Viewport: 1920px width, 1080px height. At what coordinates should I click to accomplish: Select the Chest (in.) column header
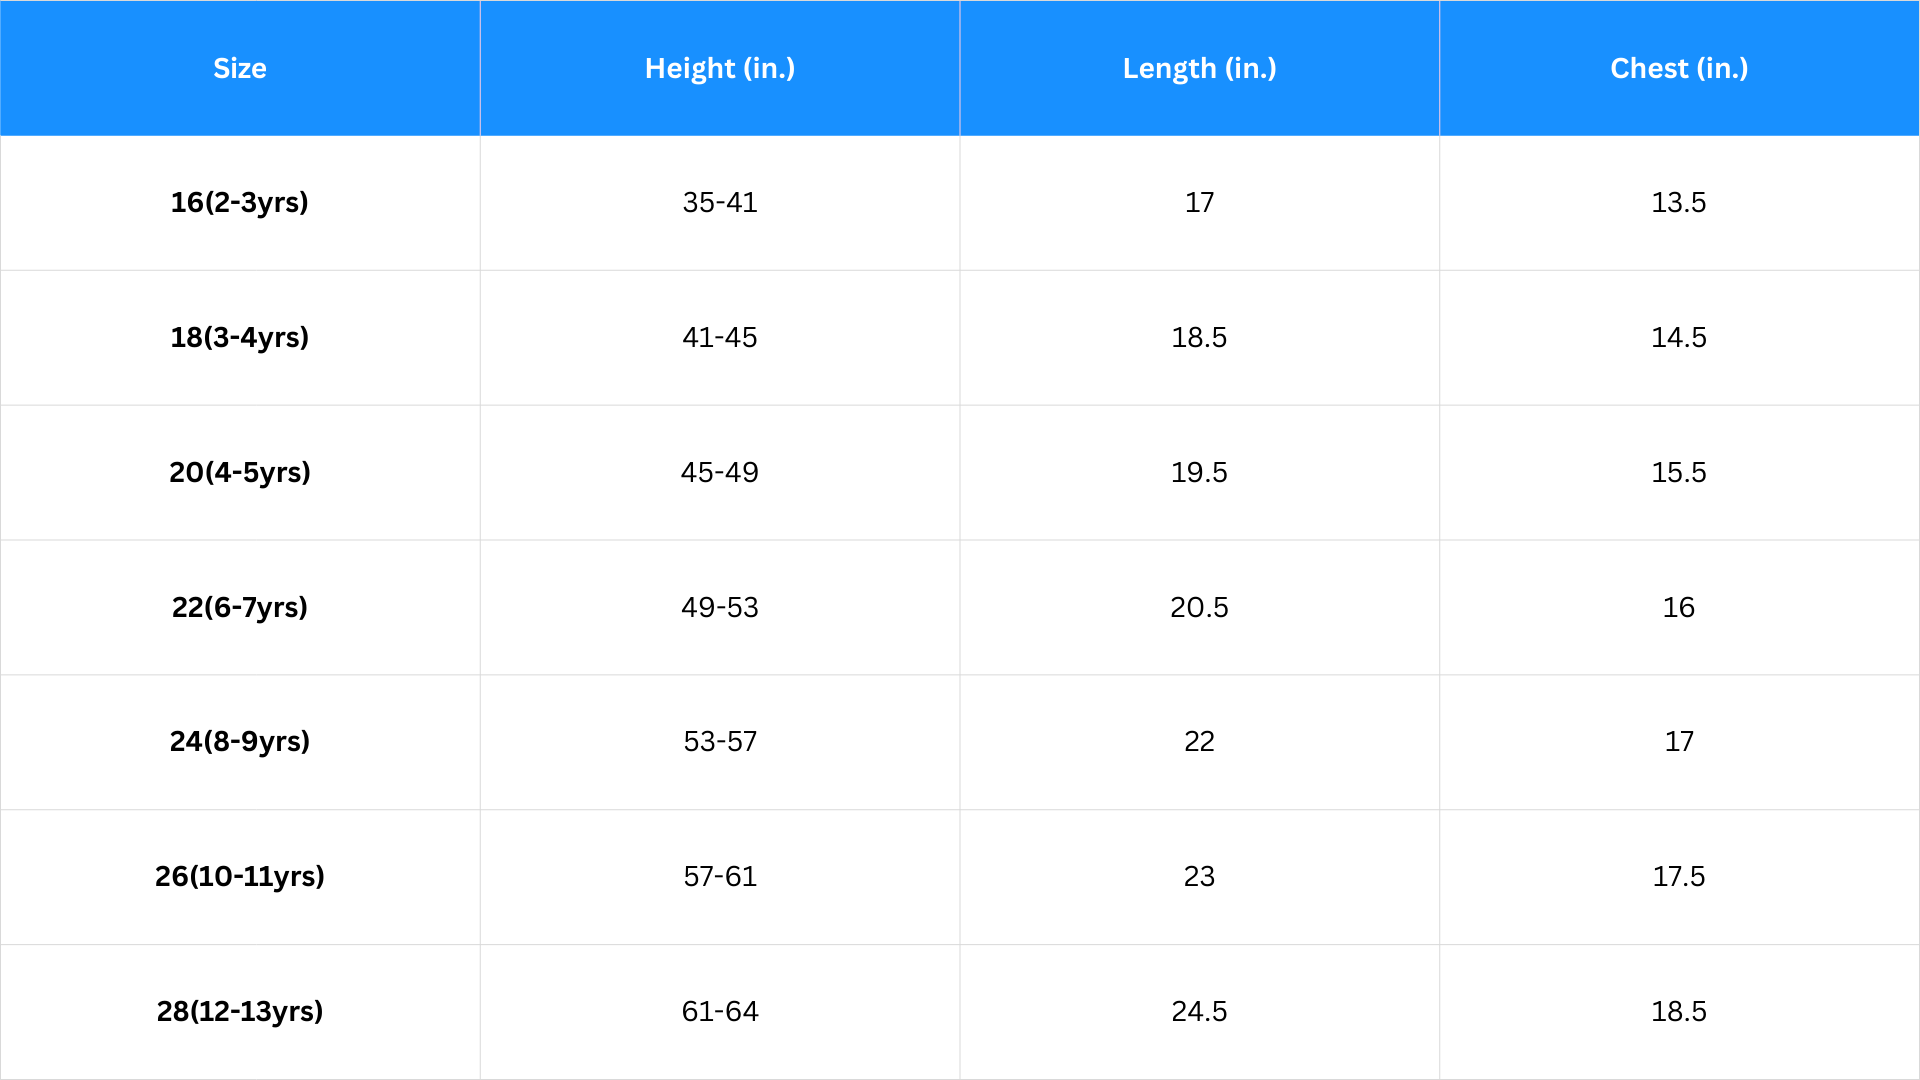pyautogui.click(x=1679, y=68)
